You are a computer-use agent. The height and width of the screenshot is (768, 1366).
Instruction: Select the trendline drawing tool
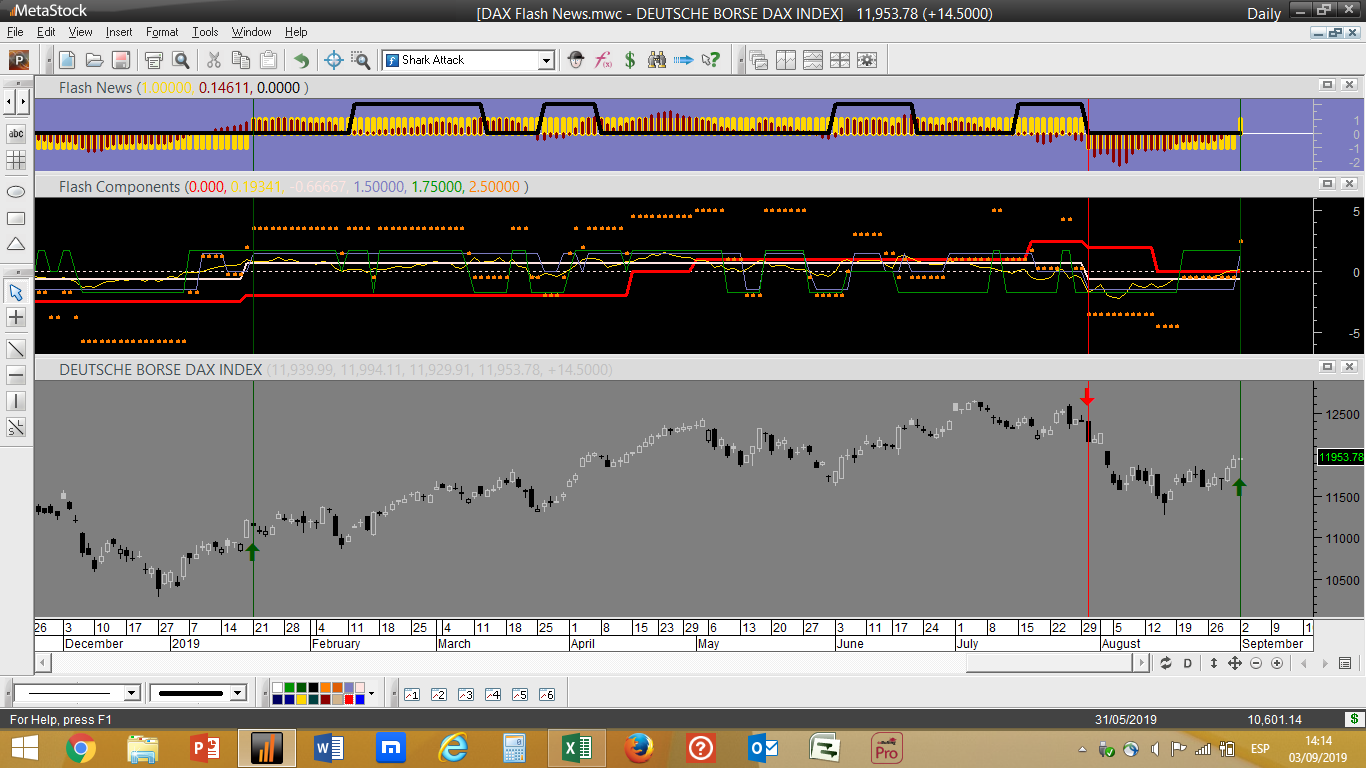(16, 349)
